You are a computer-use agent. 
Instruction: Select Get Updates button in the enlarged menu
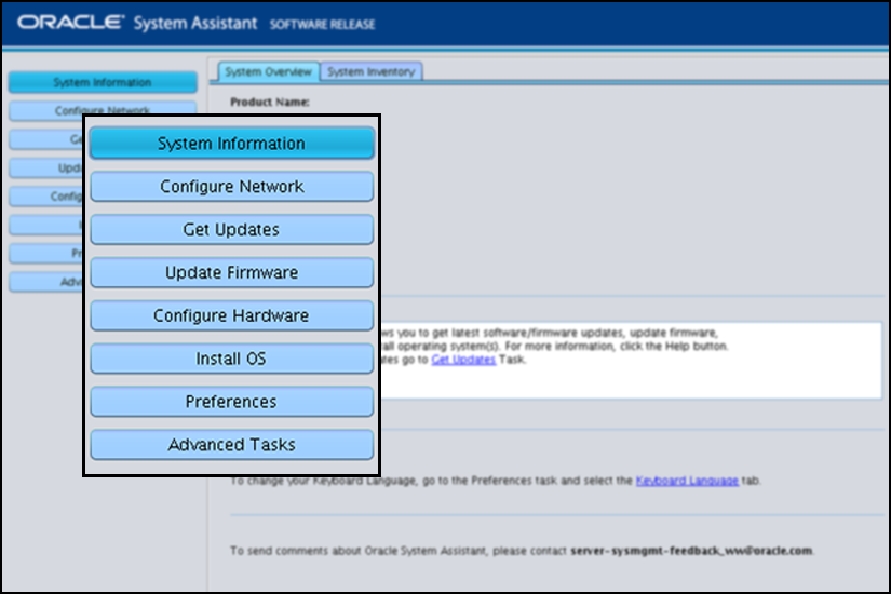232,230
